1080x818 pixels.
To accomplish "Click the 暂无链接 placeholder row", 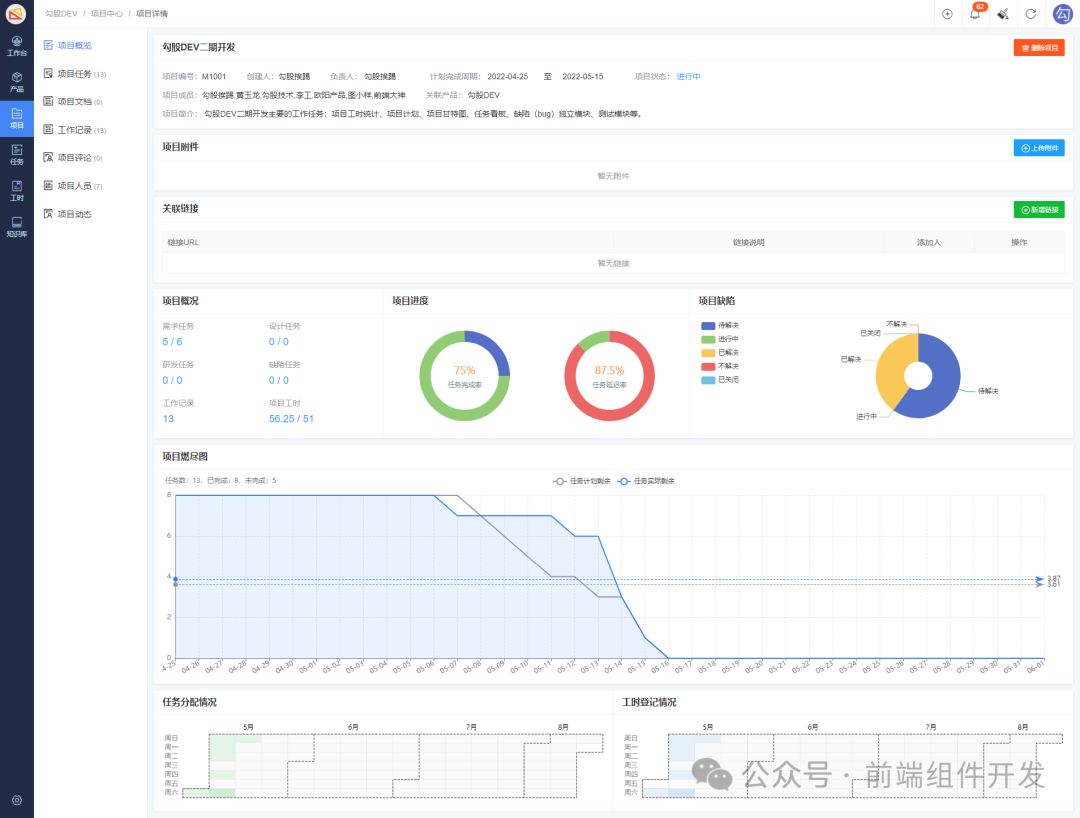I will [x=613, y=263].
